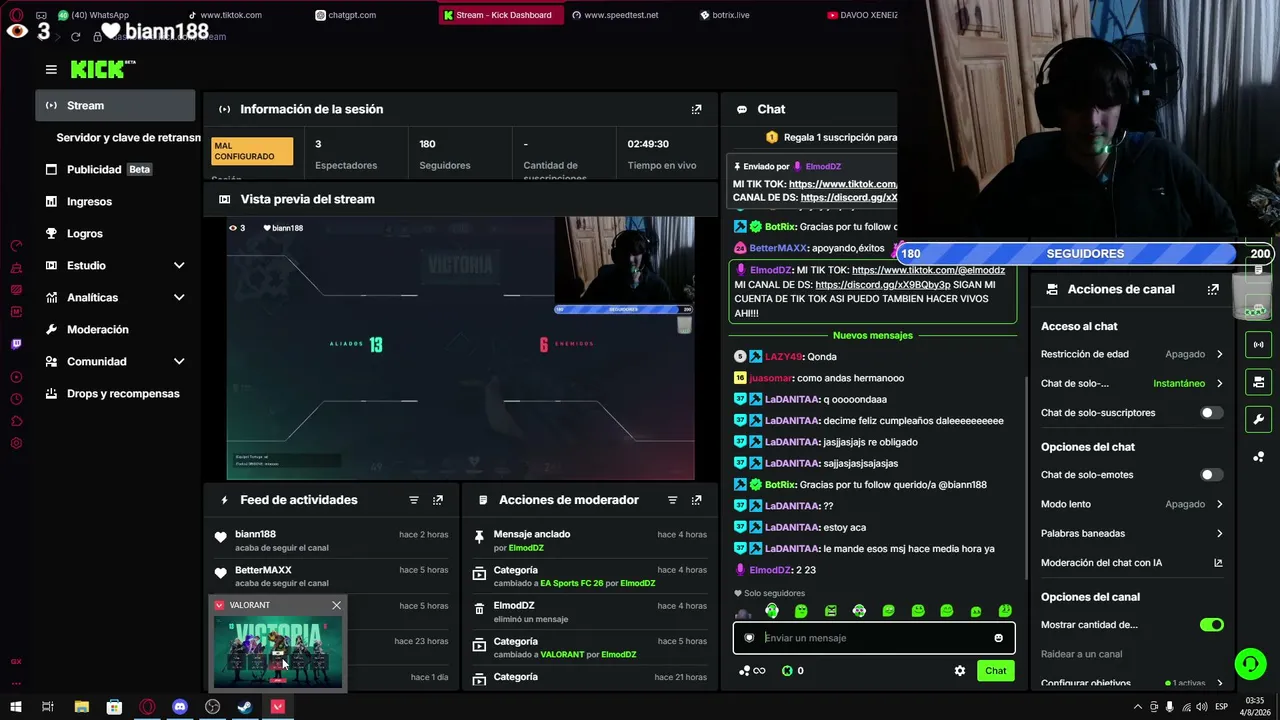Disable Mostrar cantidad de... switch

click(x=1211, y=625)
